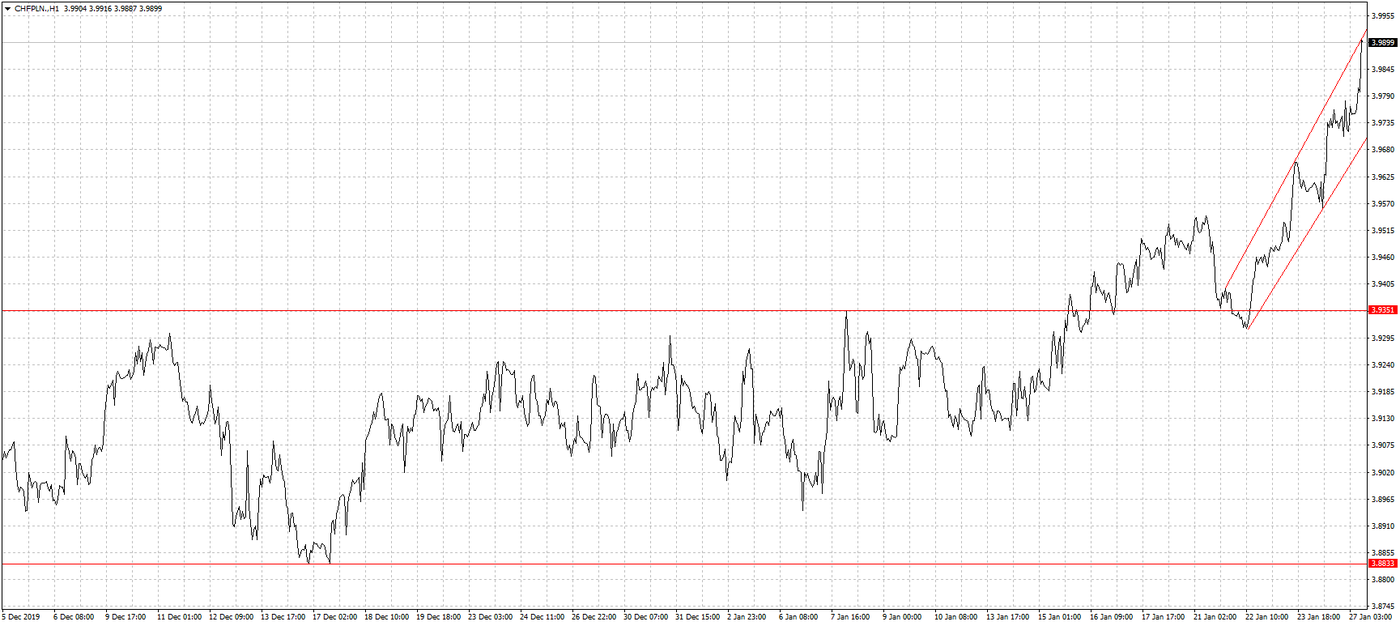Select the 10 Jan 08:00 time label
The width and height of the screenshot is (1400, 626).
click(x=955, y=618)
